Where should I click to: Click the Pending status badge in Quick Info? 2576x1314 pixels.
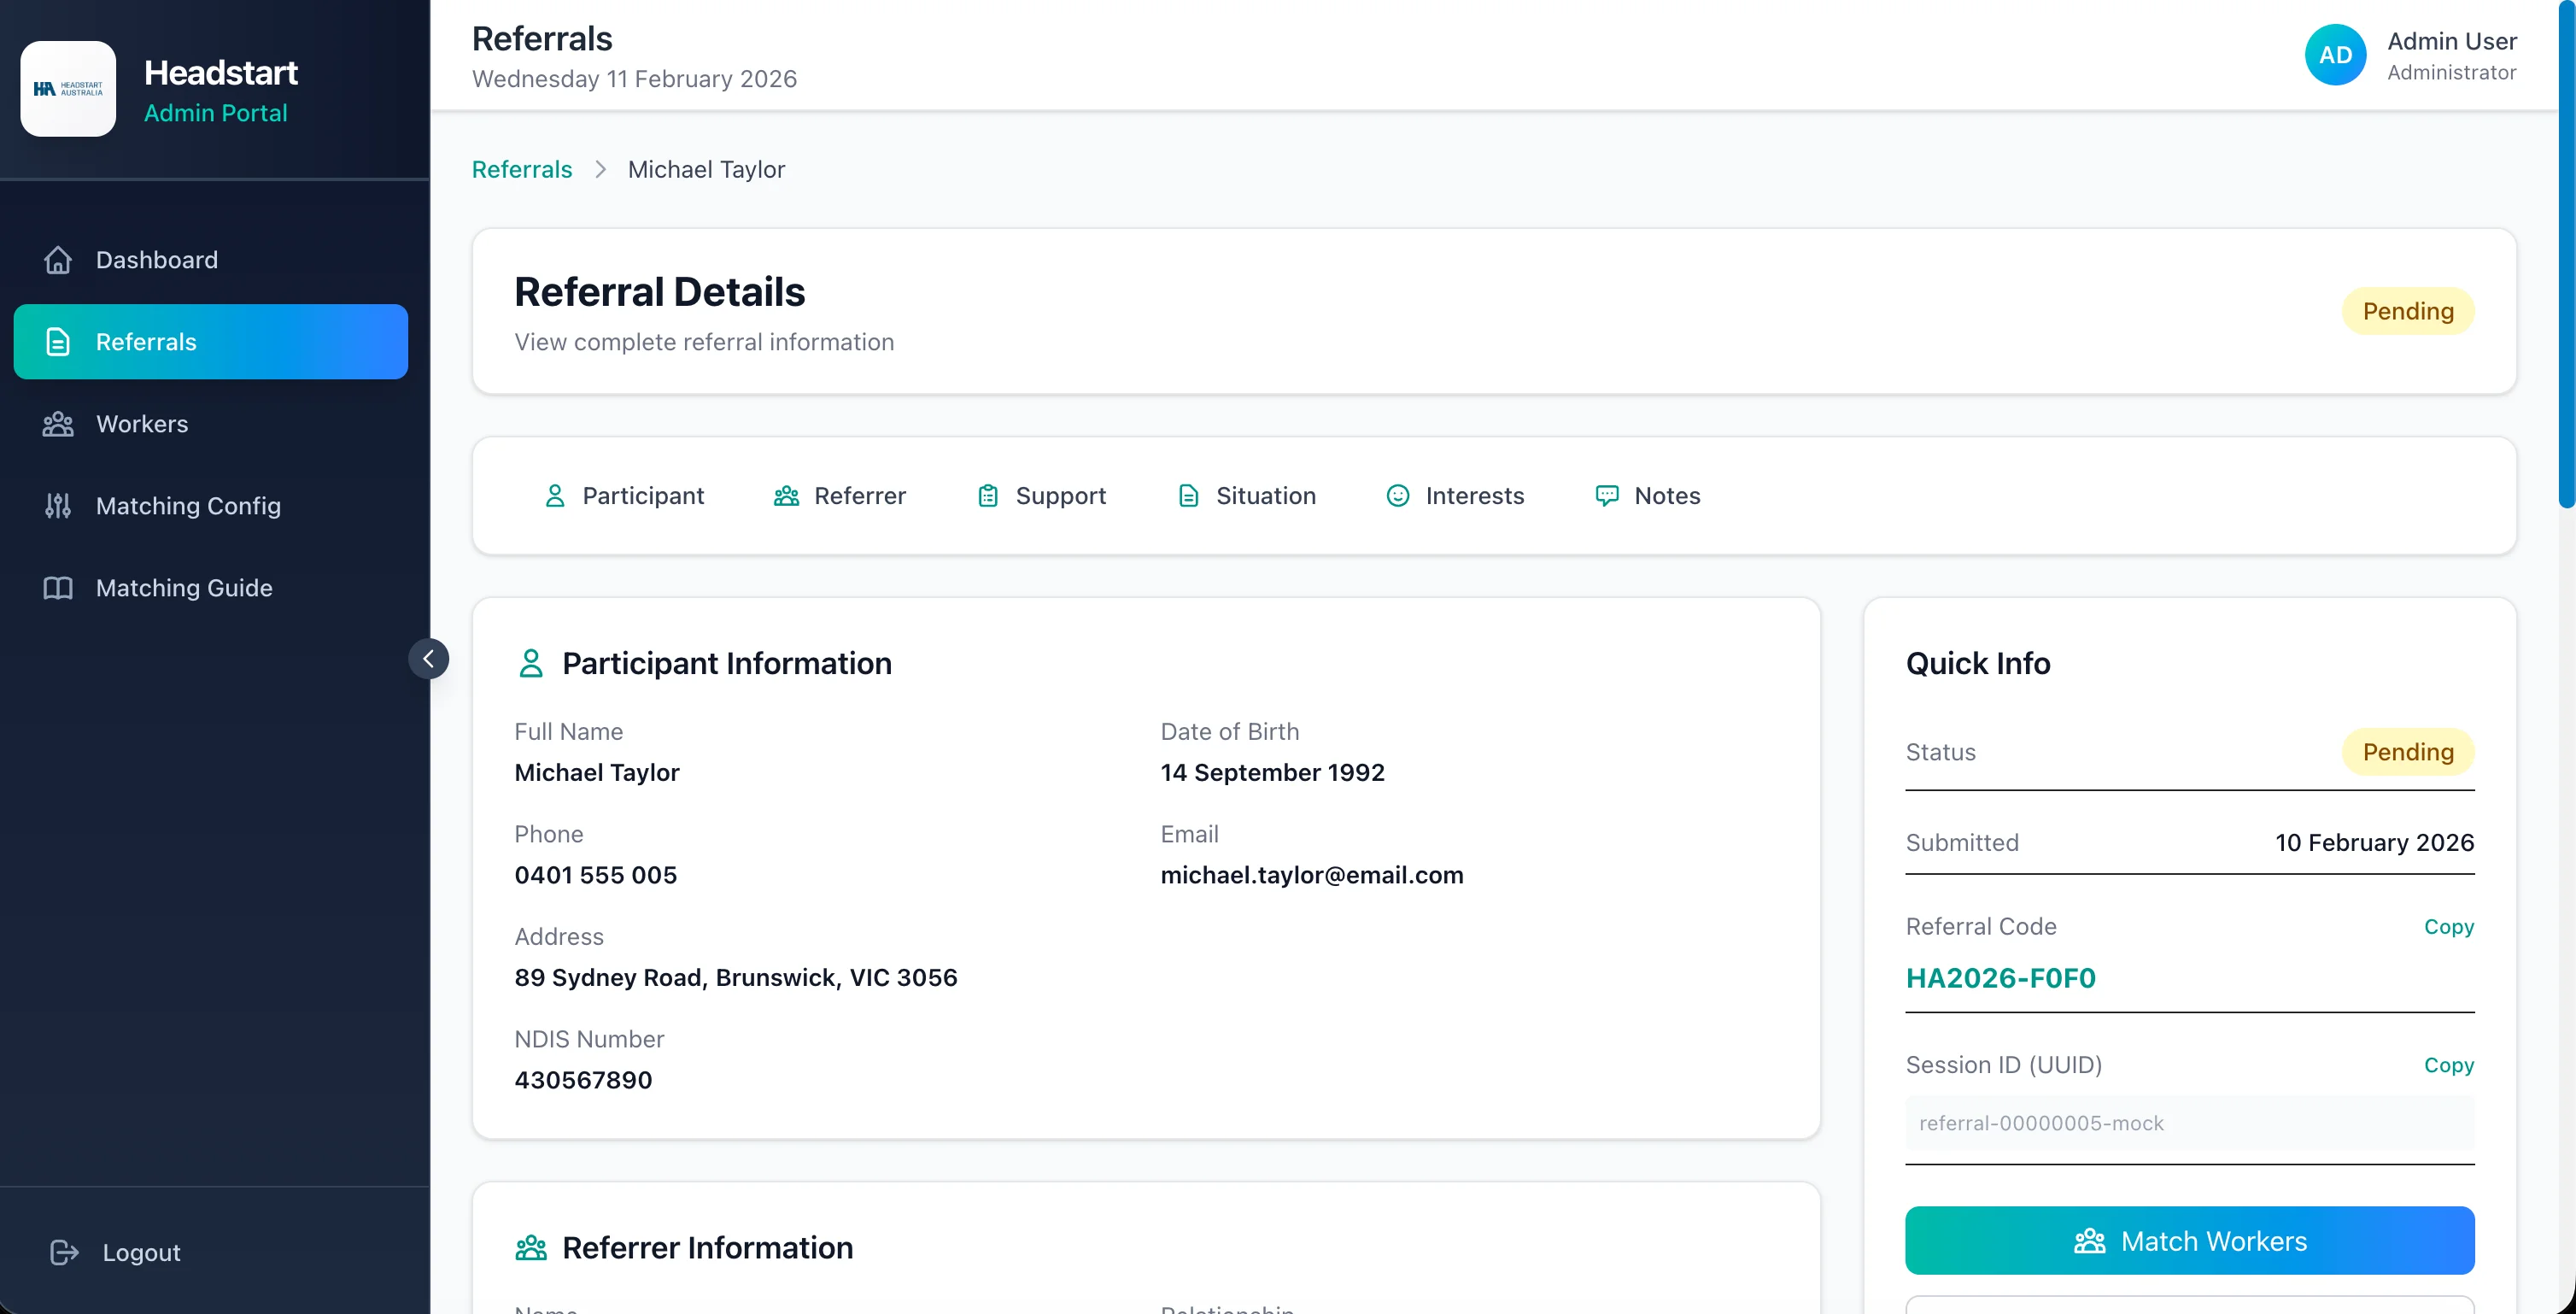pos(2408,752)
